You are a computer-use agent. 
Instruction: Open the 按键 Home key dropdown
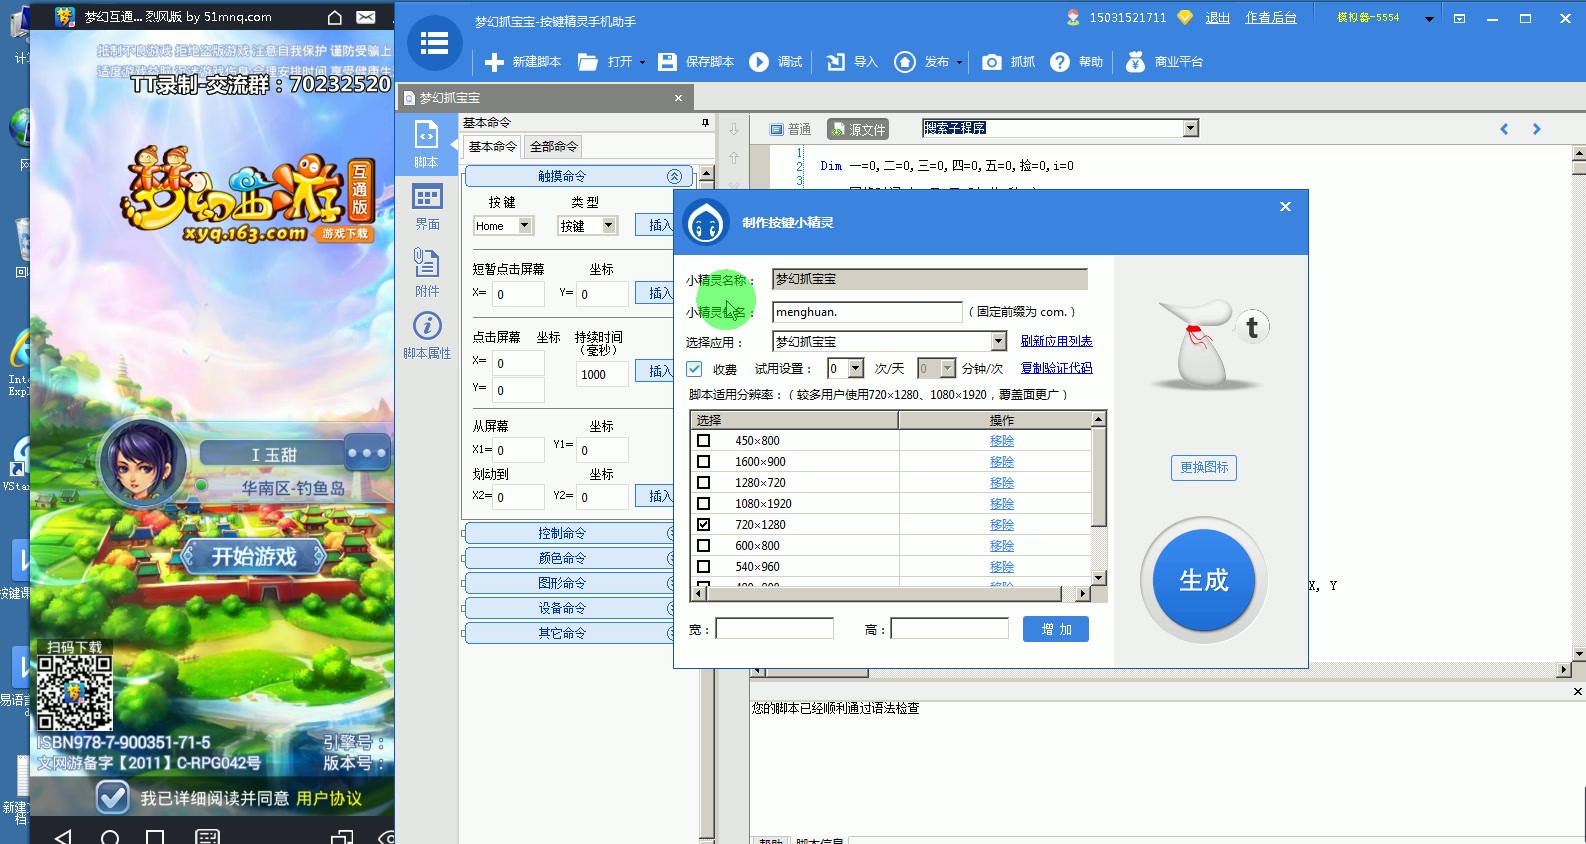524,226
